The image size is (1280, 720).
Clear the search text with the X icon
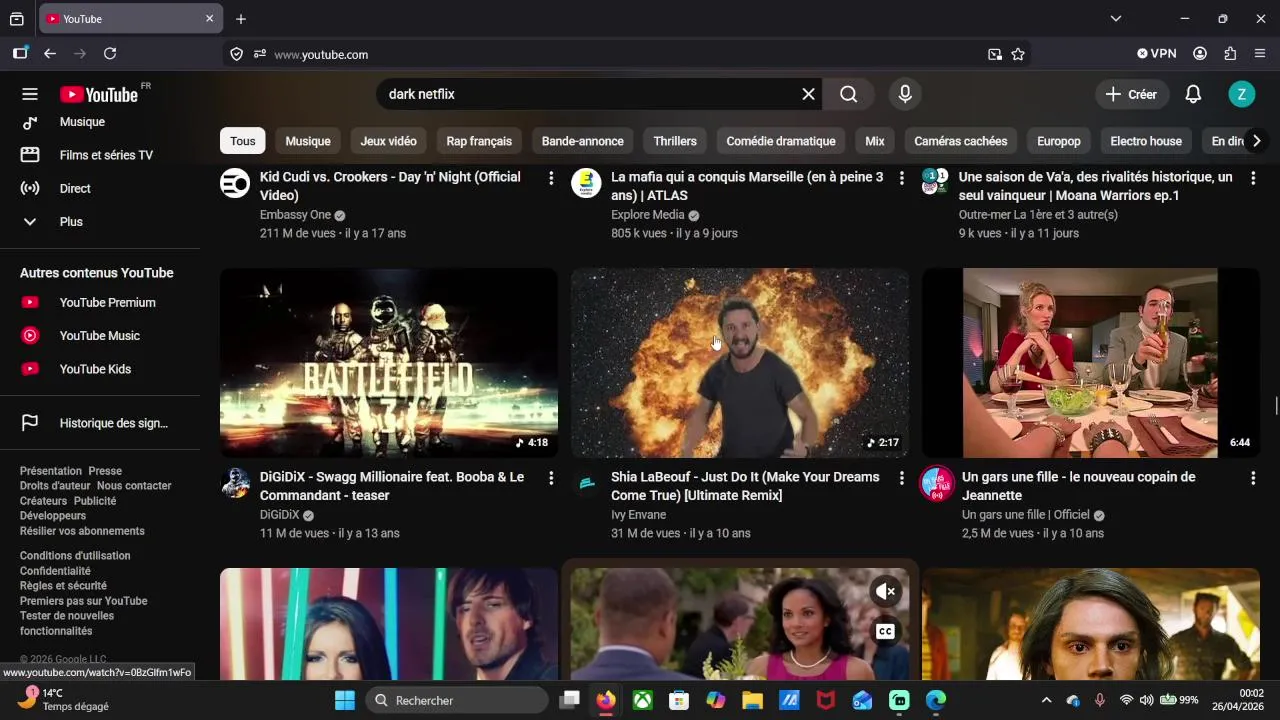(808, 94)
